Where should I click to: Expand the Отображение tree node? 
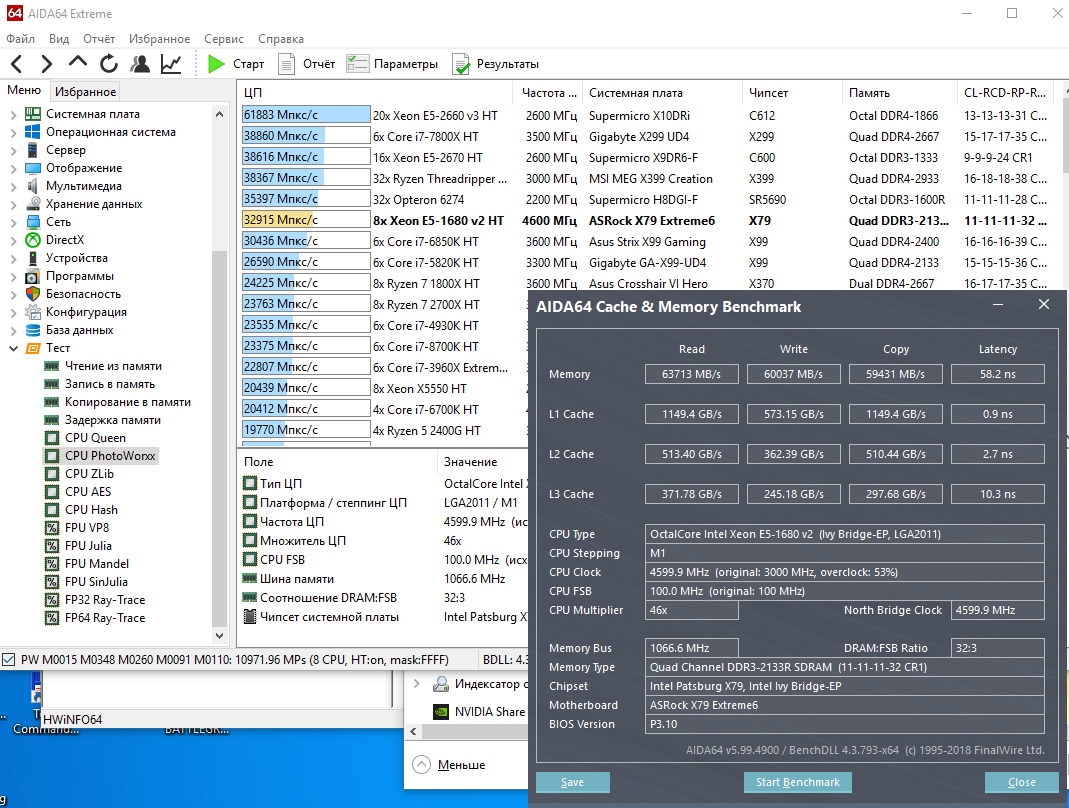pyautogui.click(x=14, y=168)
